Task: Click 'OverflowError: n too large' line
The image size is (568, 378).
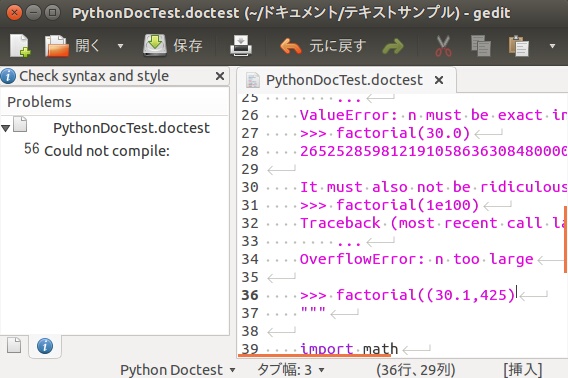Action: point(417,259)
